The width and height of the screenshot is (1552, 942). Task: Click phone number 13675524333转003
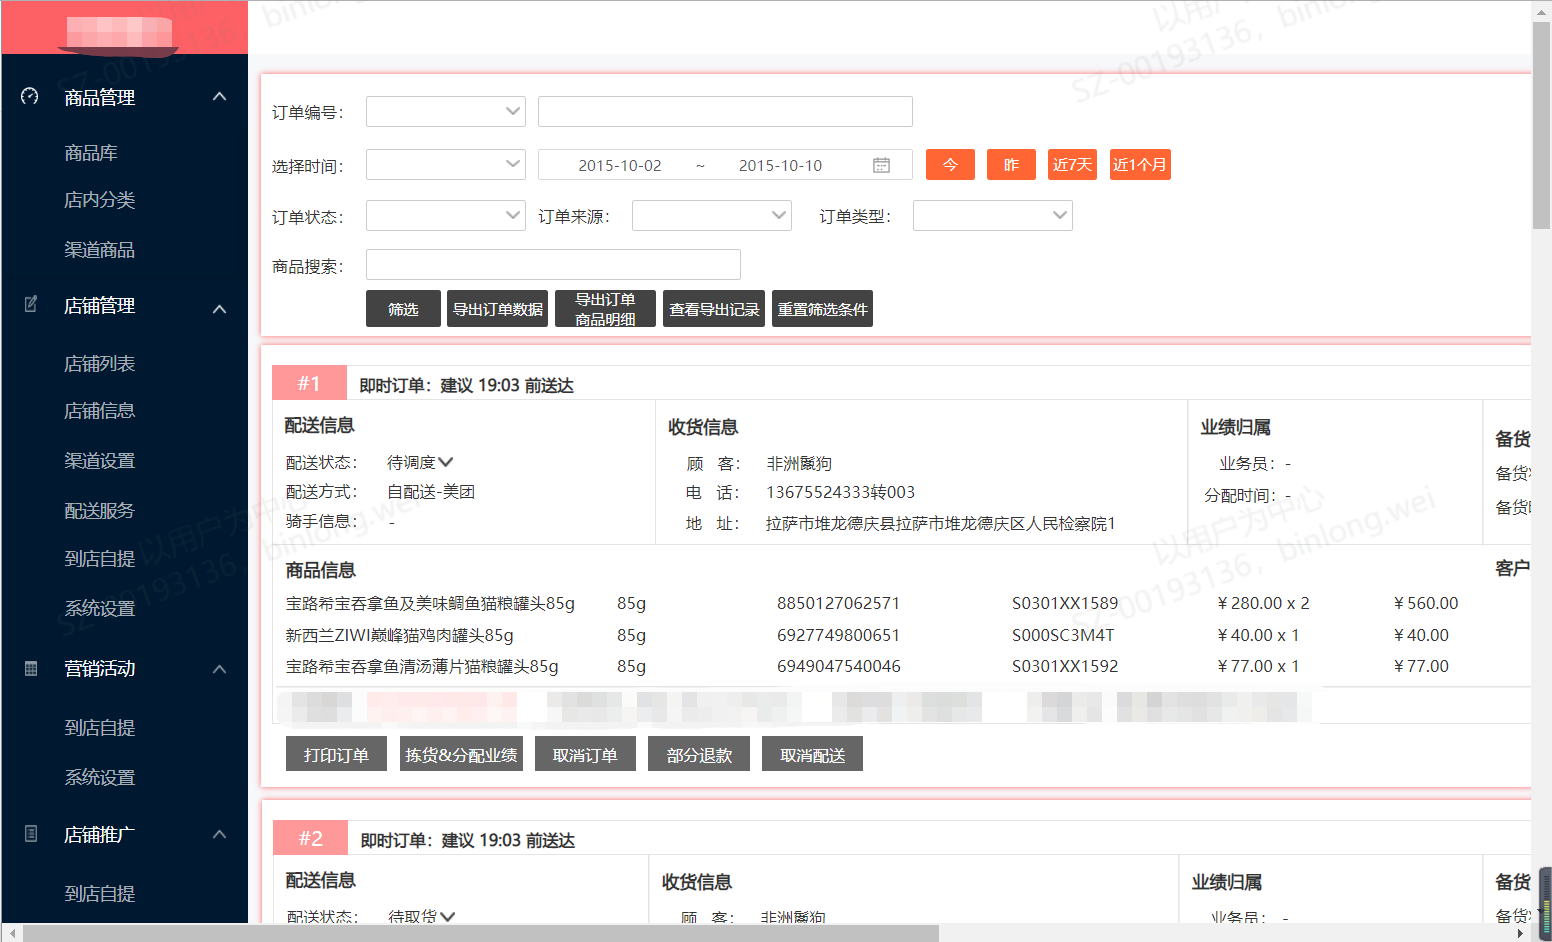(x=840, y=492)
